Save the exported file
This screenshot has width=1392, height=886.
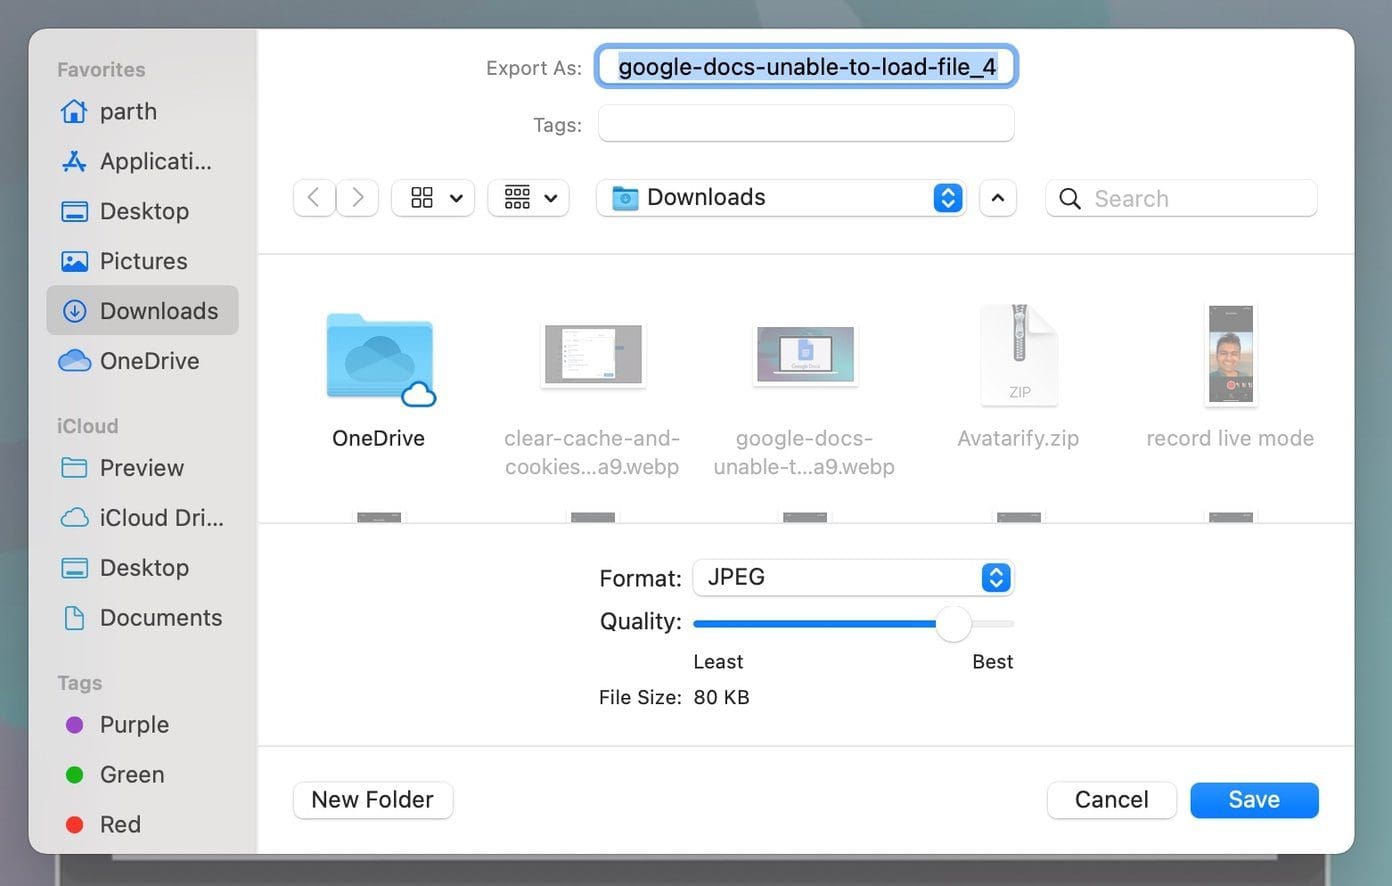(1254, 800)
